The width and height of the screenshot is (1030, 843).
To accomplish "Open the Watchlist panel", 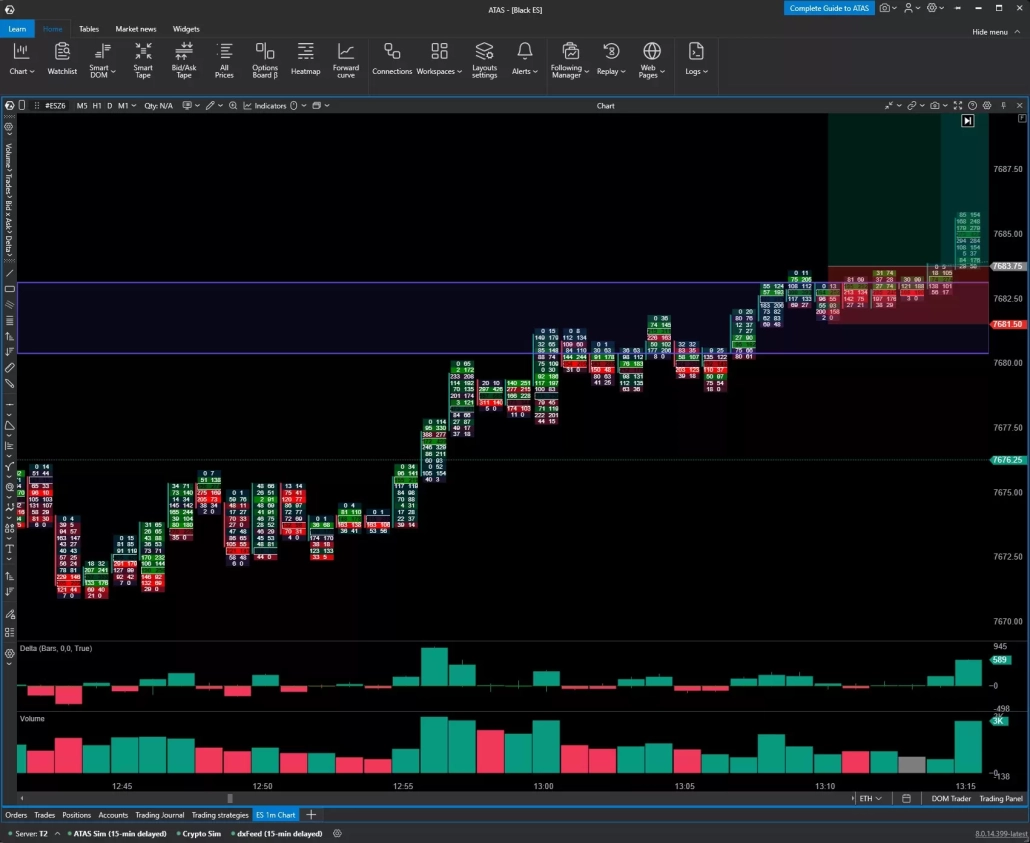I will tap(62, 59).
